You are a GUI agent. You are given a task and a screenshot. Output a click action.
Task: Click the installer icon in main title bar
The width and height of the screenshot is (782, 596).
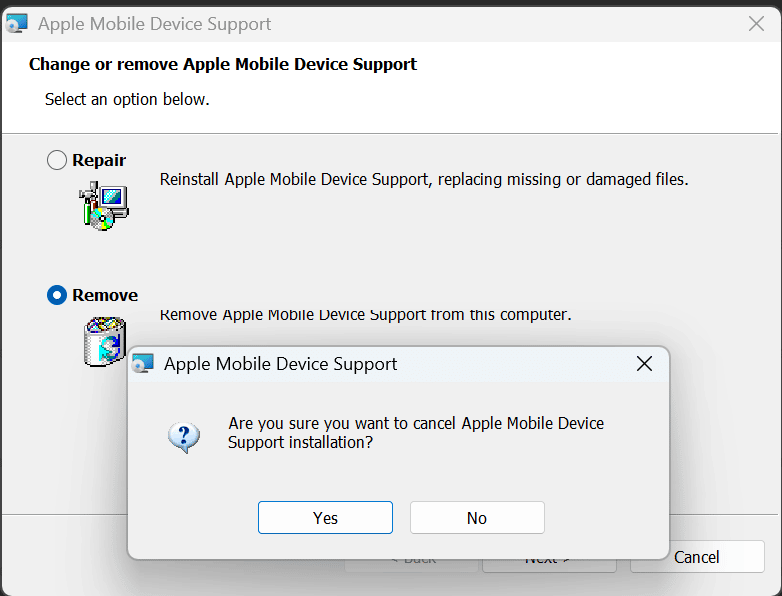[x=15, y=23]
